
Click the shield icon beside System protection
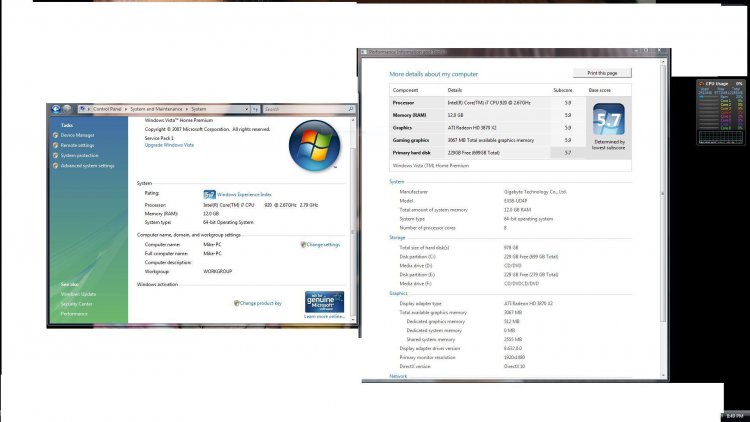point(55,155)
